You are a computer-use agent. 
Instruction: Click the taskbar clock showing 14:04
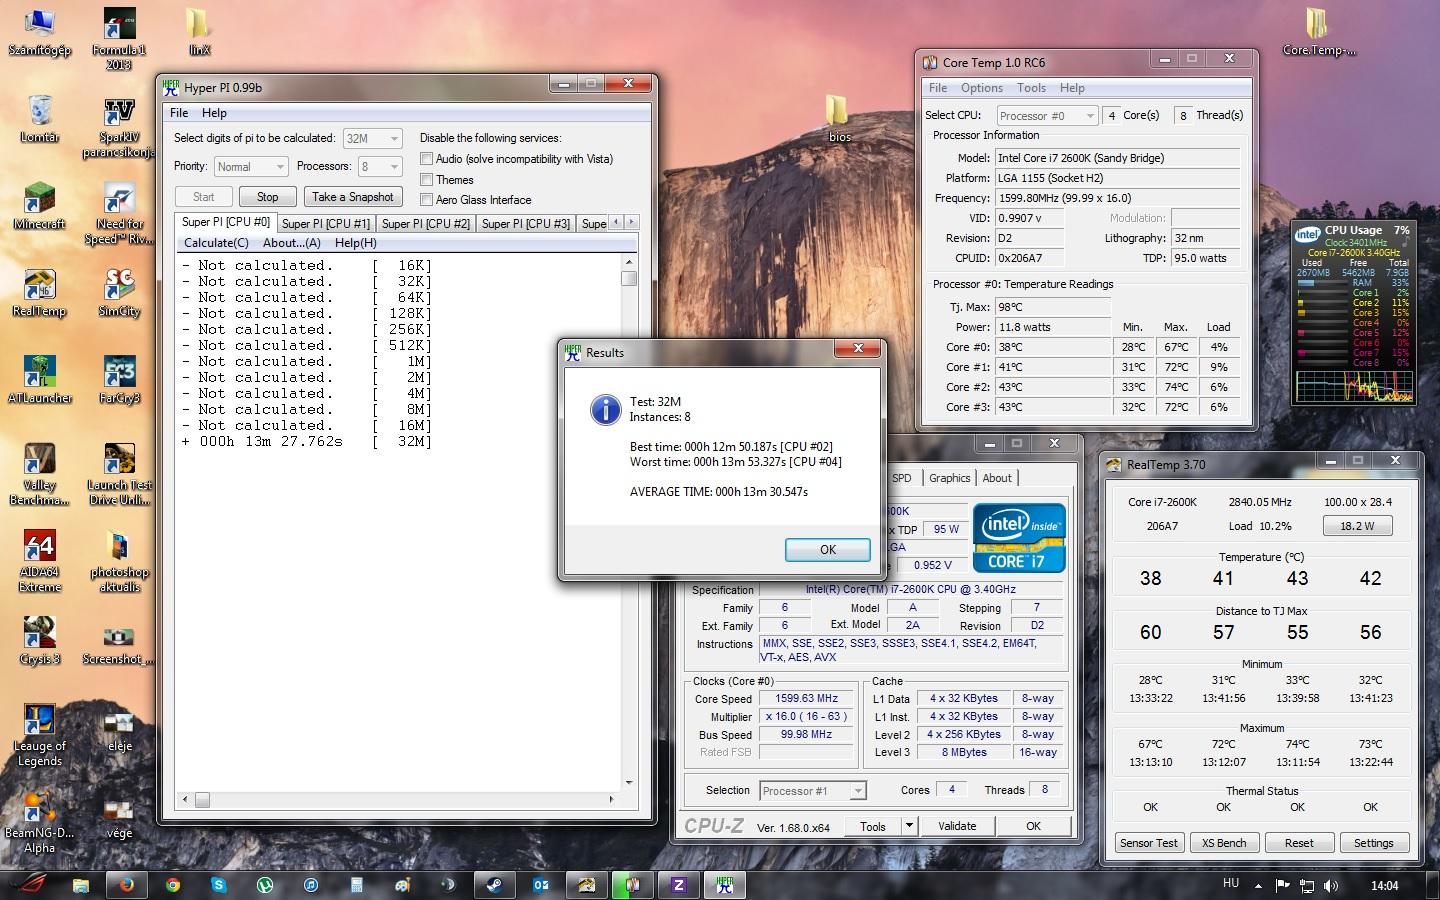[x=1384, y=885]
